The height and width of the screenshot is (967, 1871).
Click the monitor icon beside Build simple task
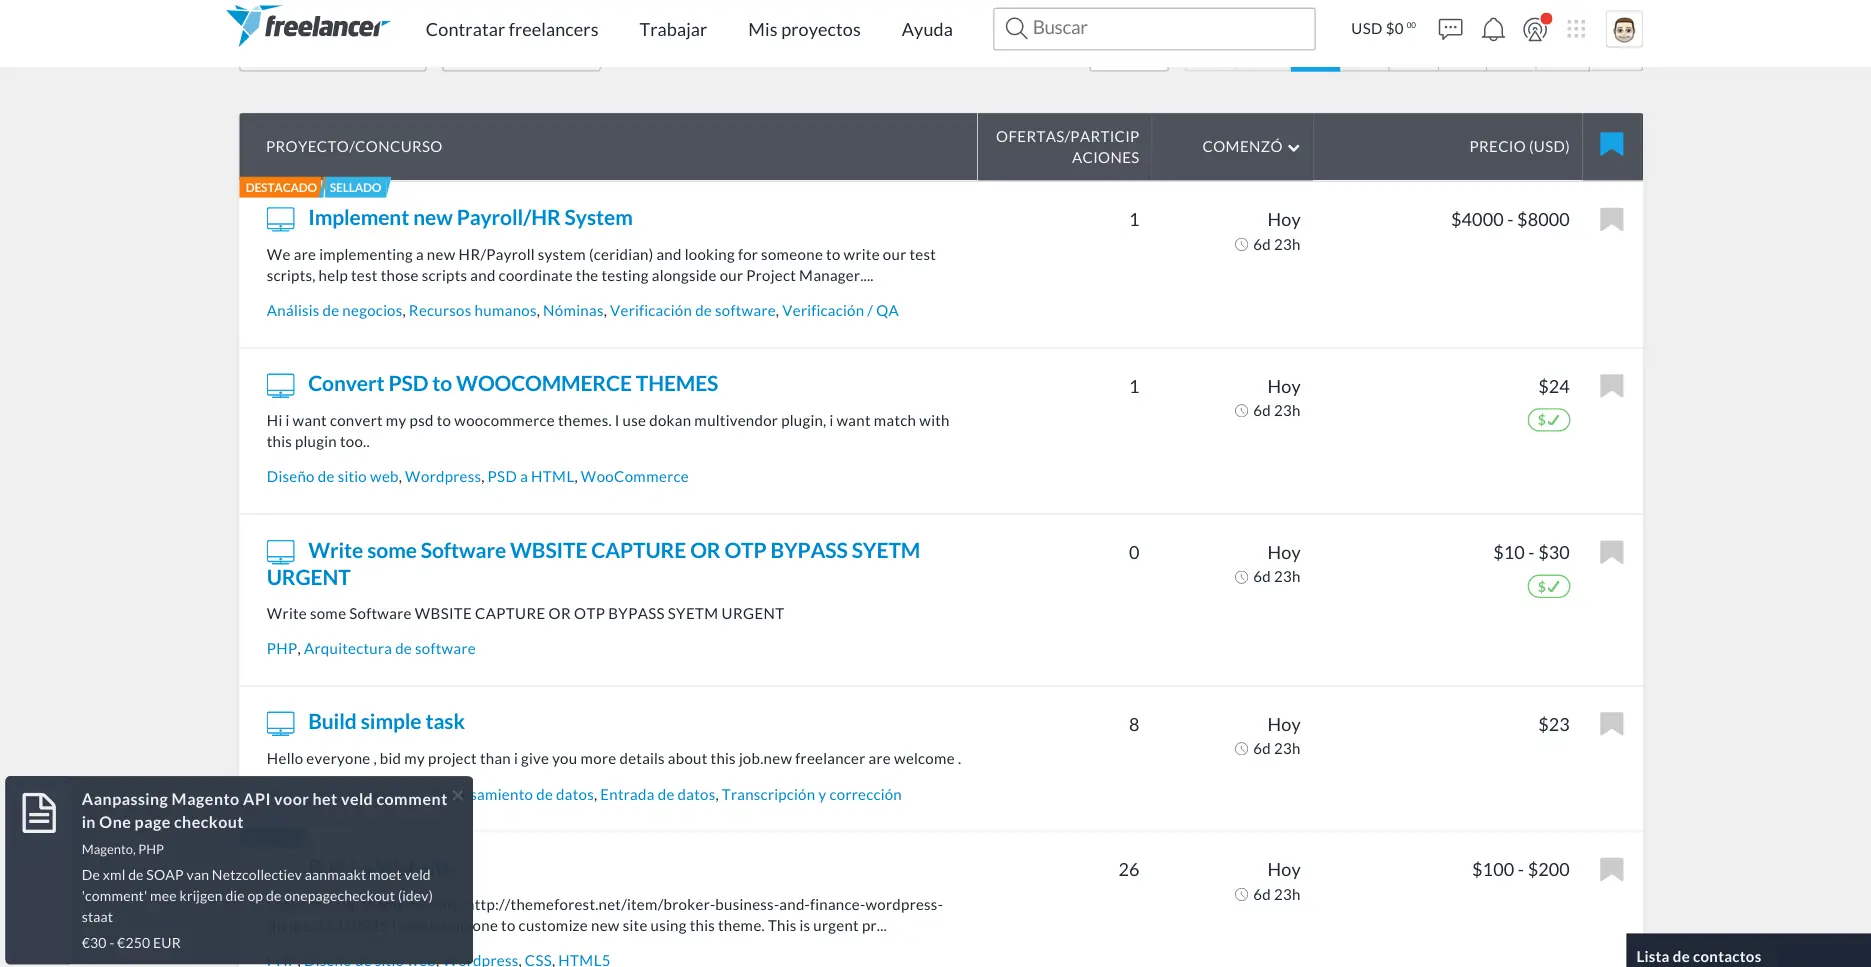pos(281,722)
